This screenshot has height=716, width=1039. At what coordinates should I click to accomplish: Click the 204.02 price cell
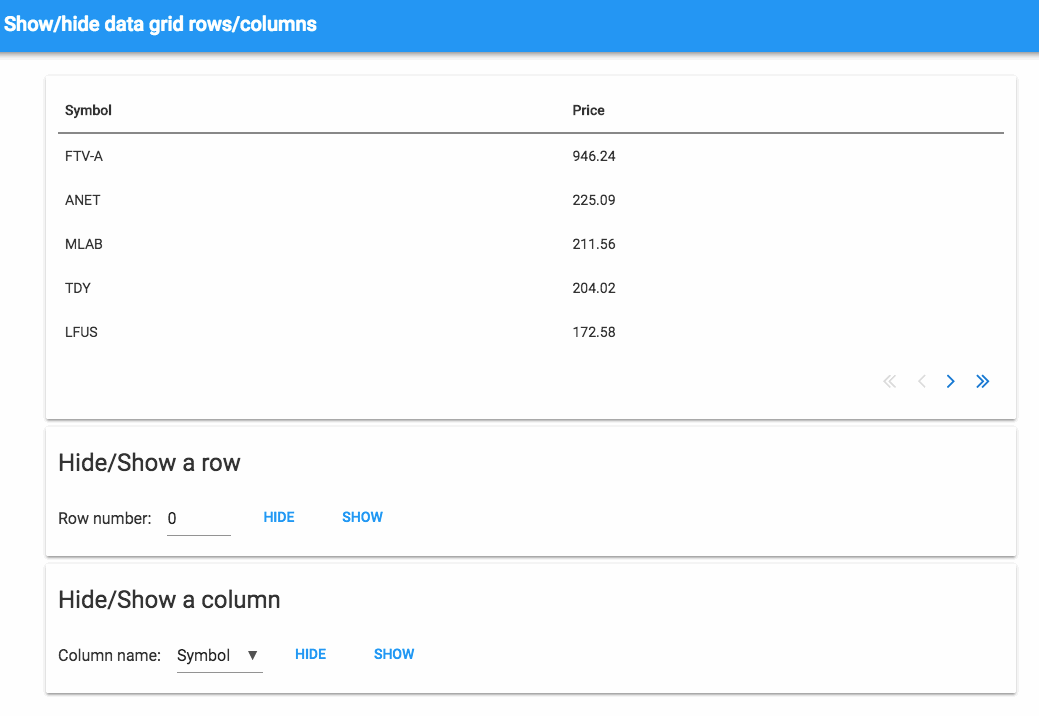(594, 288)
